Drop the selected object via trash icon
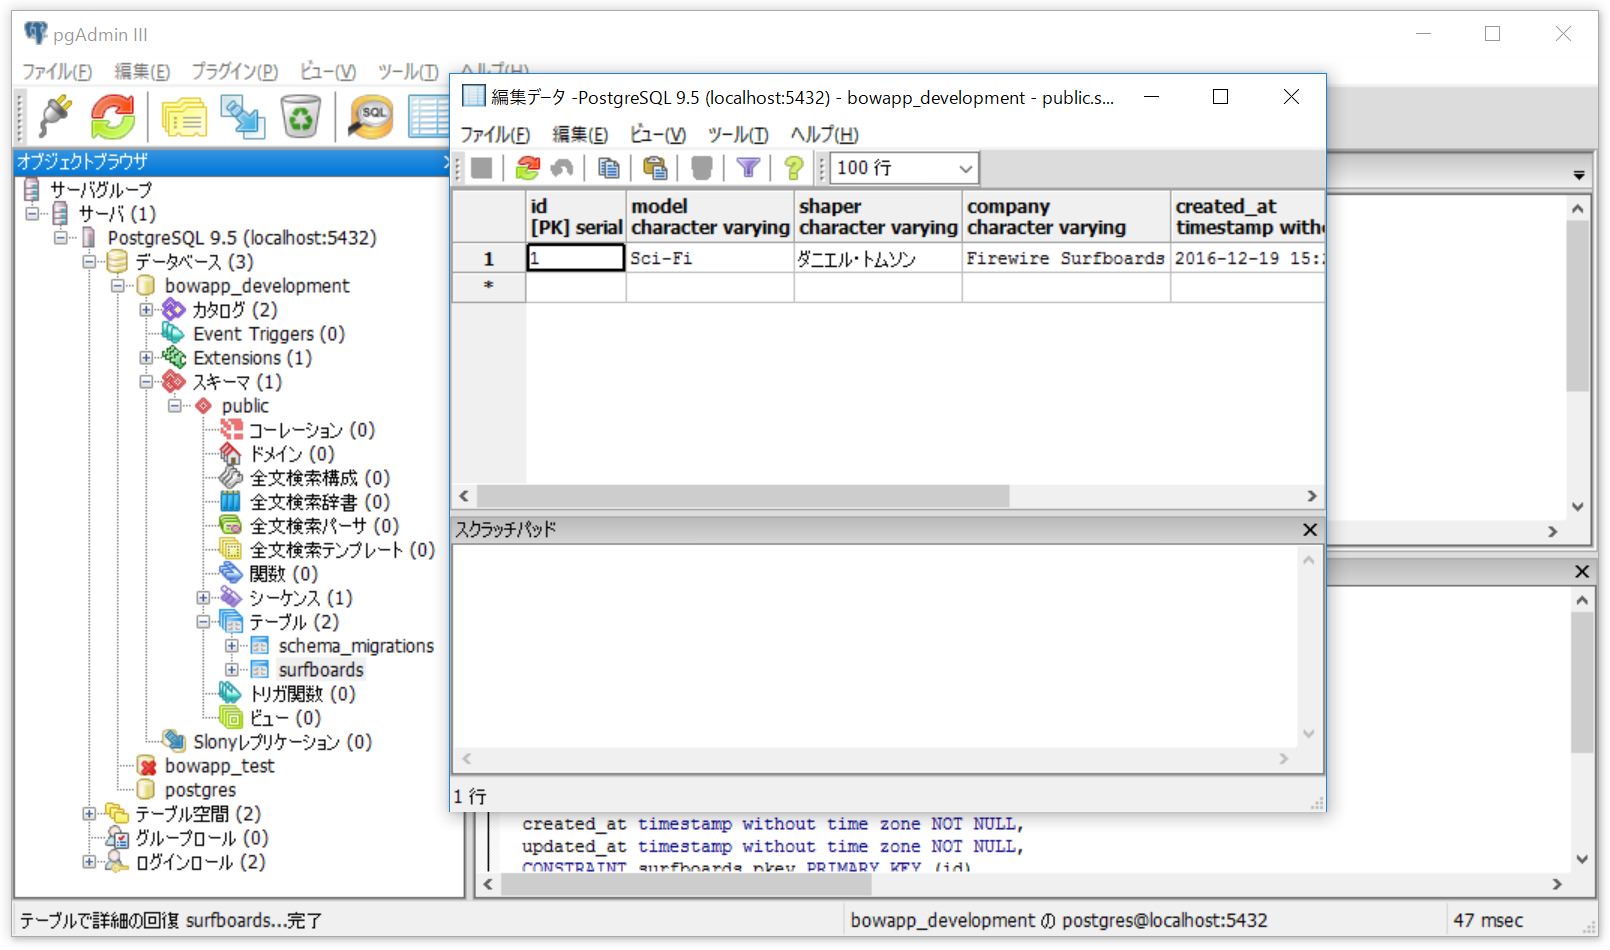The height and width of the screenshot is (950, 1610). coord(301,115)
